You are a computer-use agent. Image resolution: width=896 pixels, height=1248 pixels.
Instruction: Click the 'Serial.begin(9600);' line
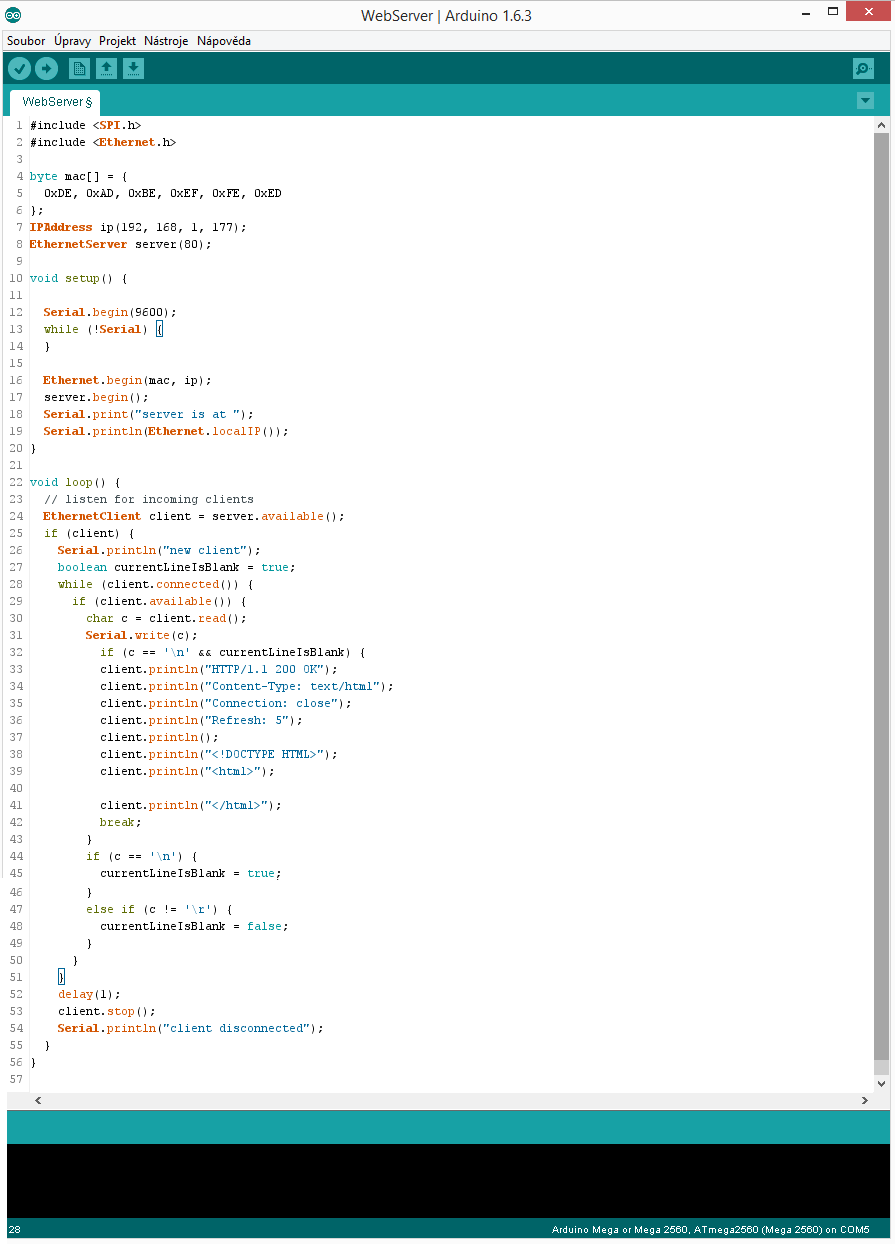[110, 312]
